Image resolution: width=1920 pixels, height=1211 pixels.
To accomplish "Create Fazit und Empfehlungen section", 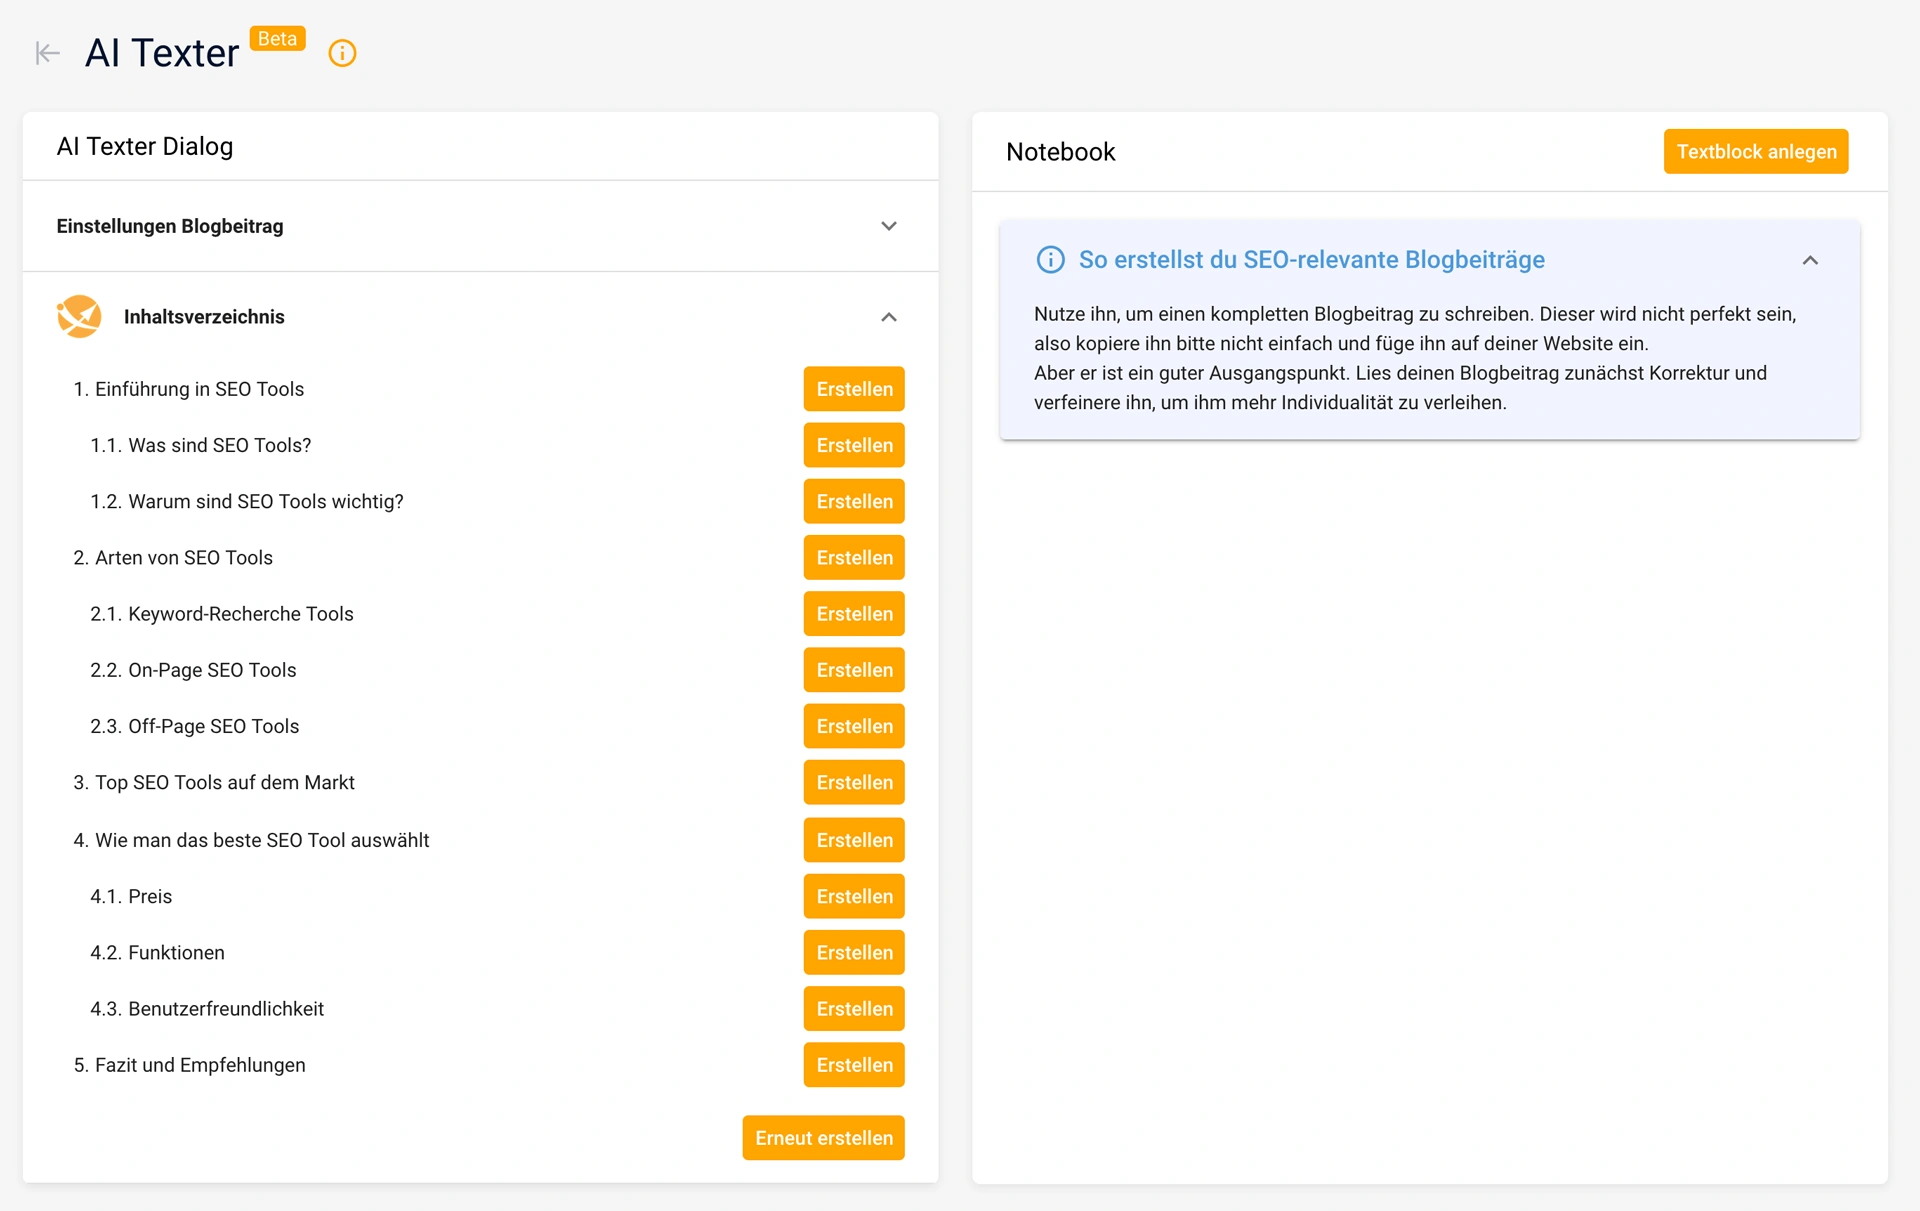I will coord(854,1065).
